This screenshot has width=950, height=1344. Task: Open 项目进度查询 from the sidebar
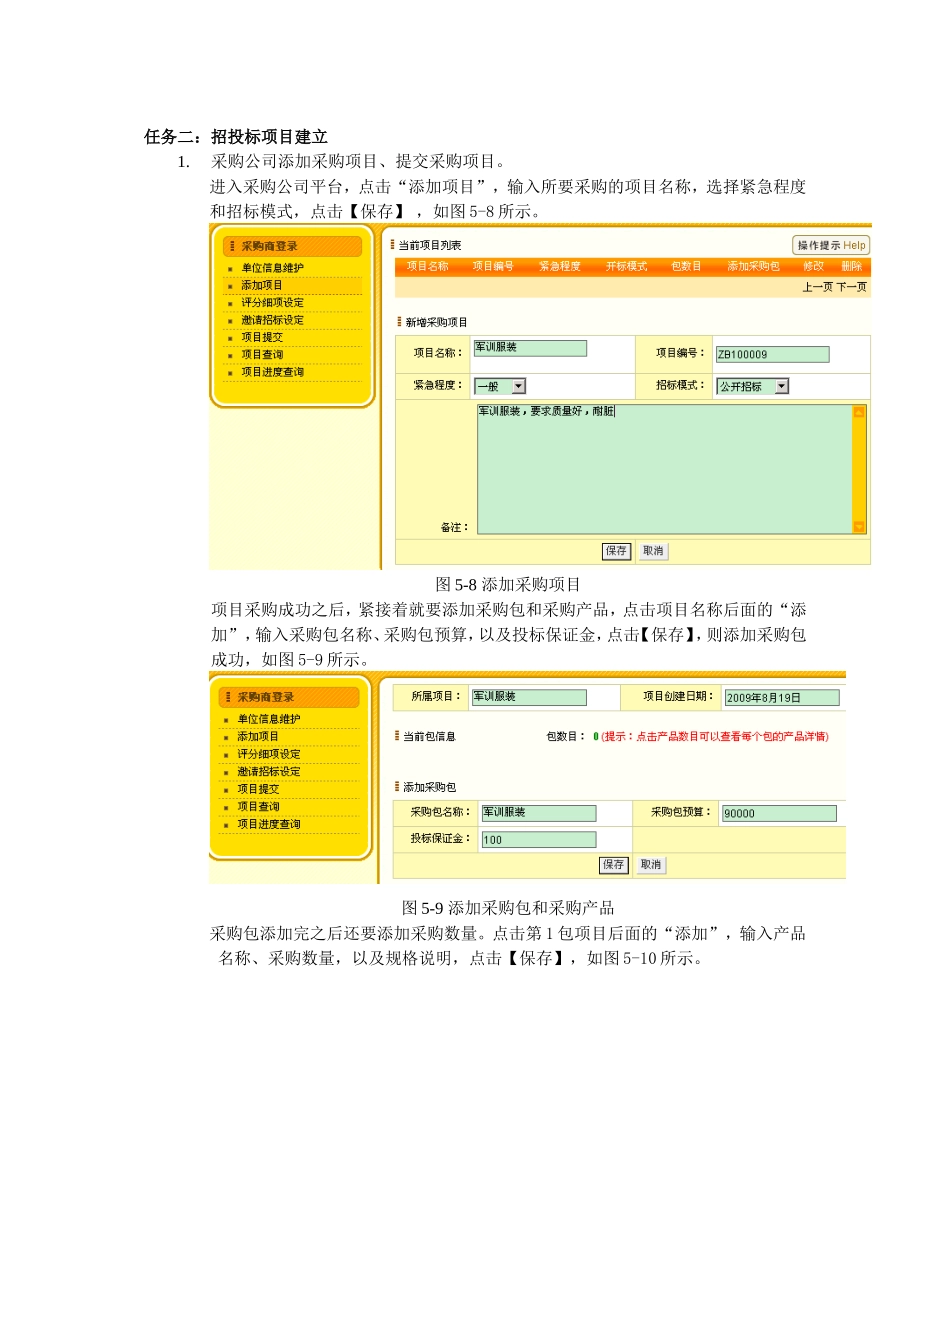[272, 372]
